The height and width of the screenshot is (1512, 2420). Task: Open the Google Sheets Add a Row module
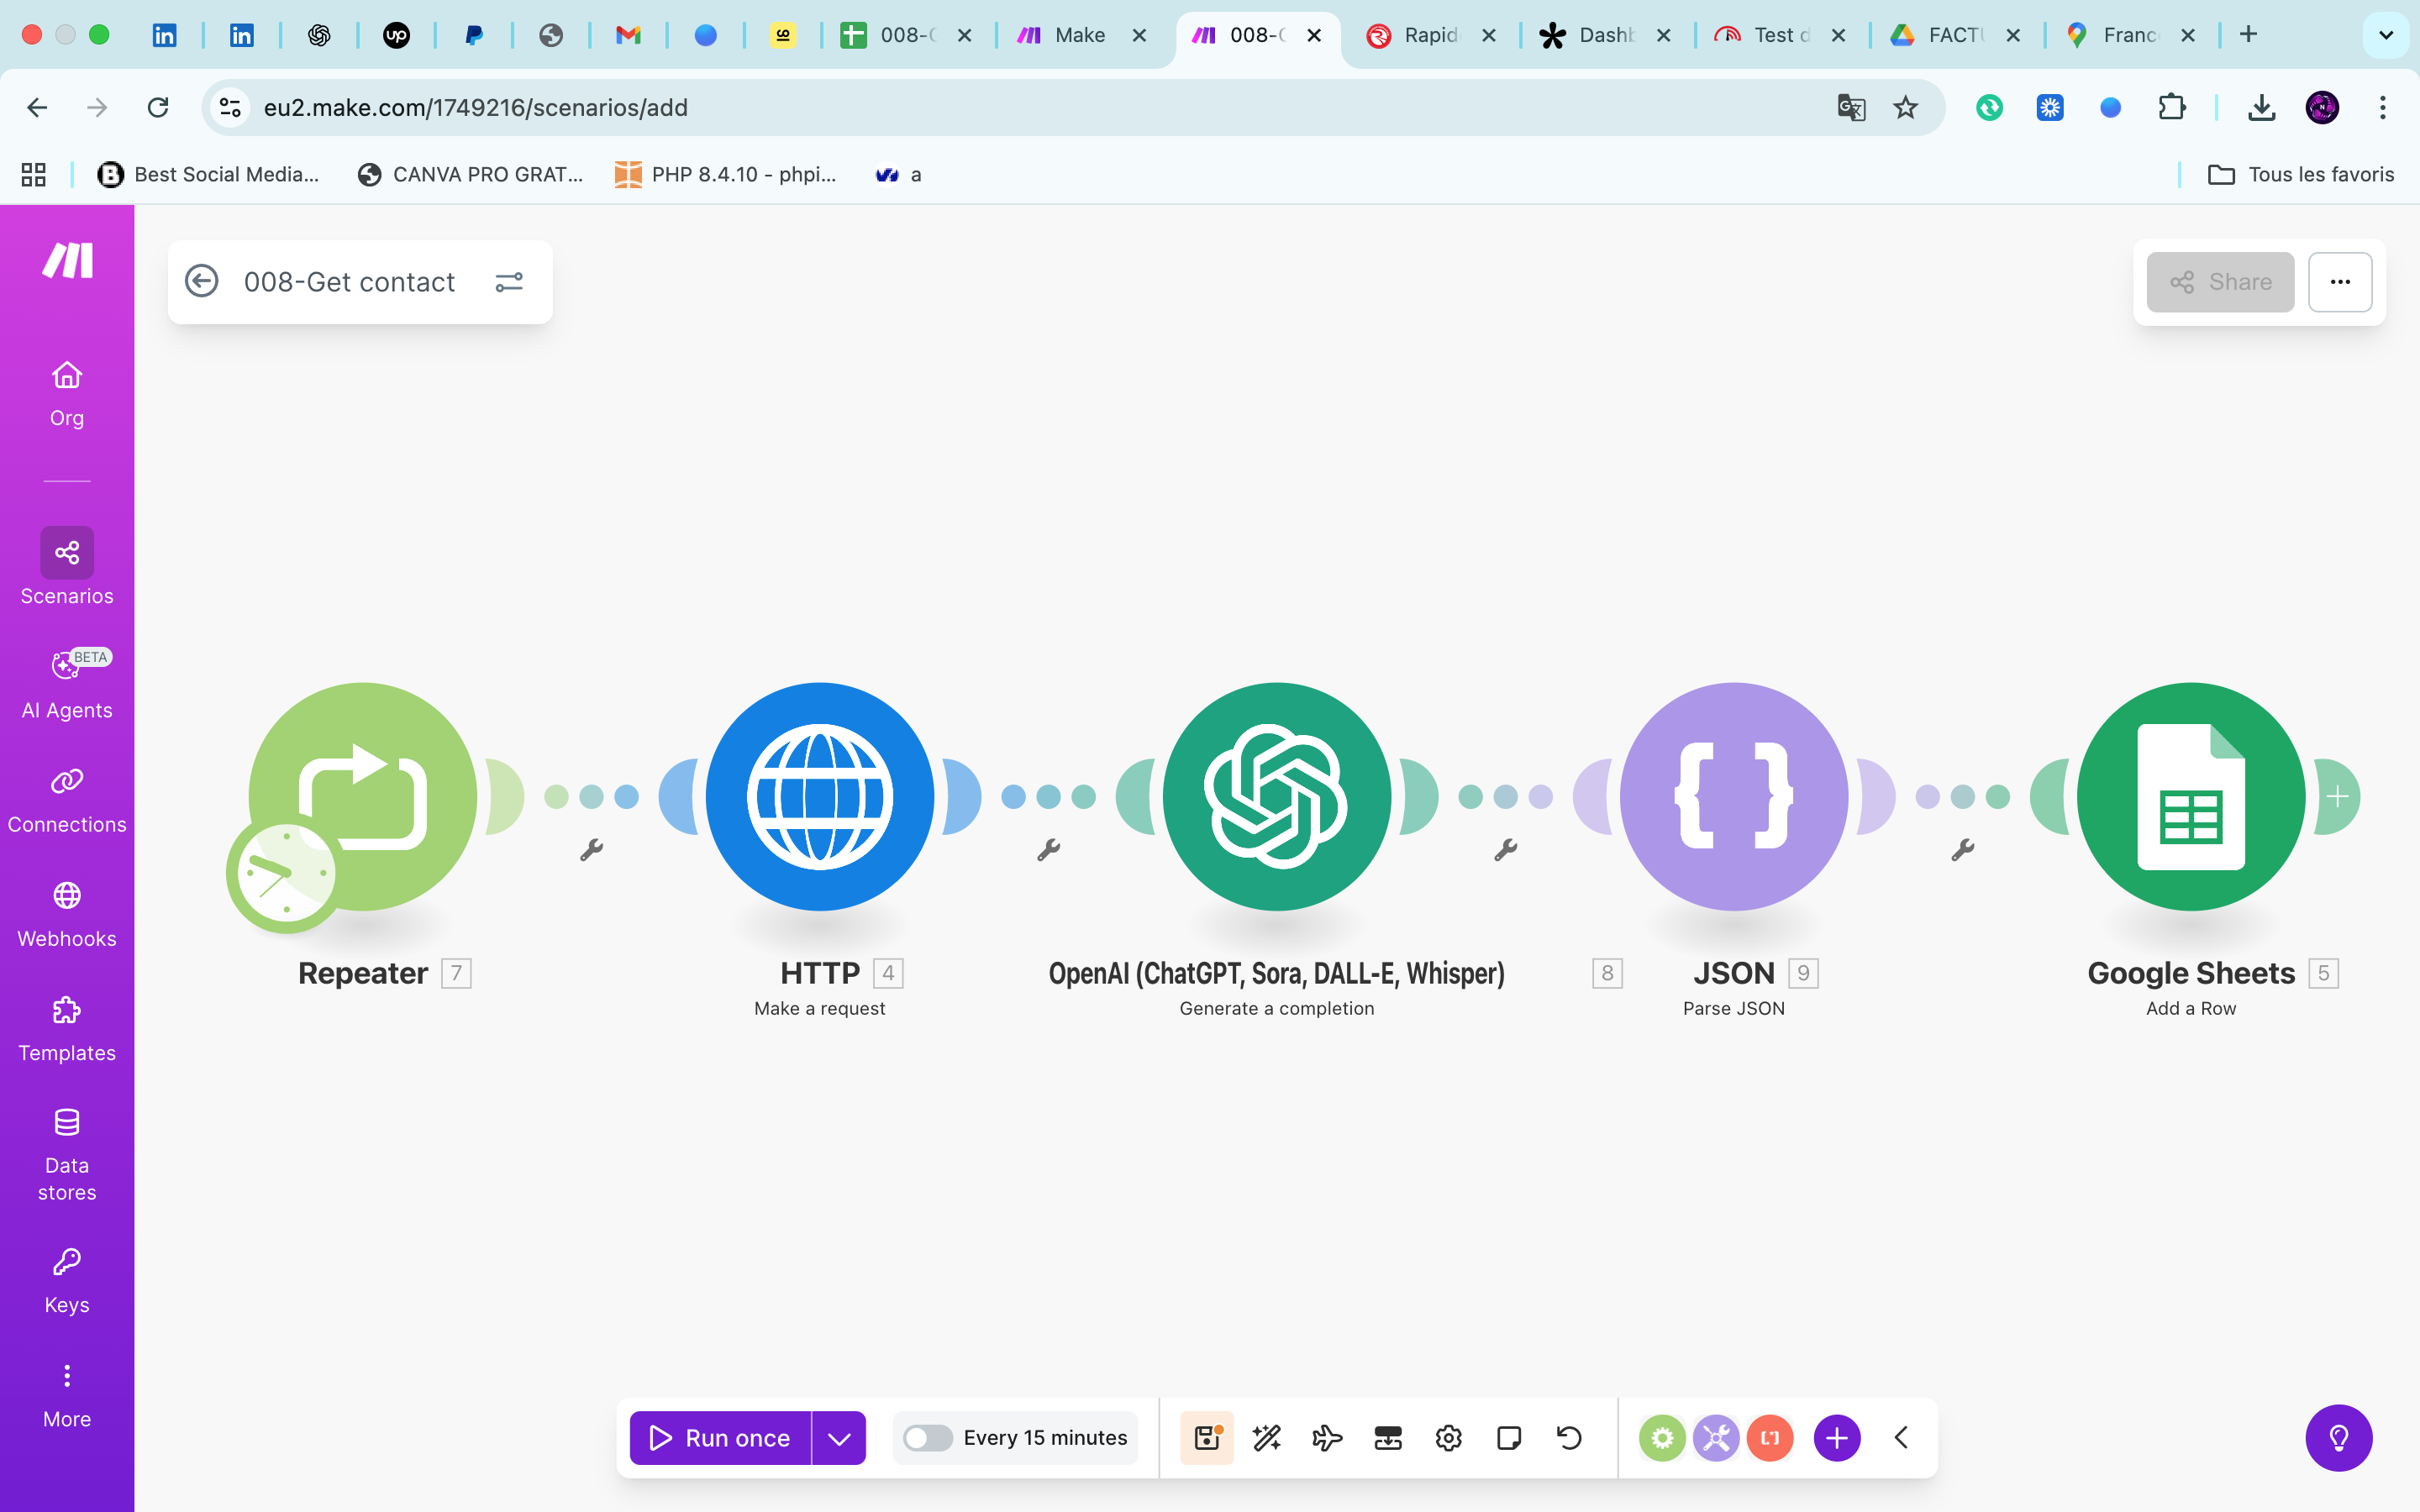(2190, 797)
